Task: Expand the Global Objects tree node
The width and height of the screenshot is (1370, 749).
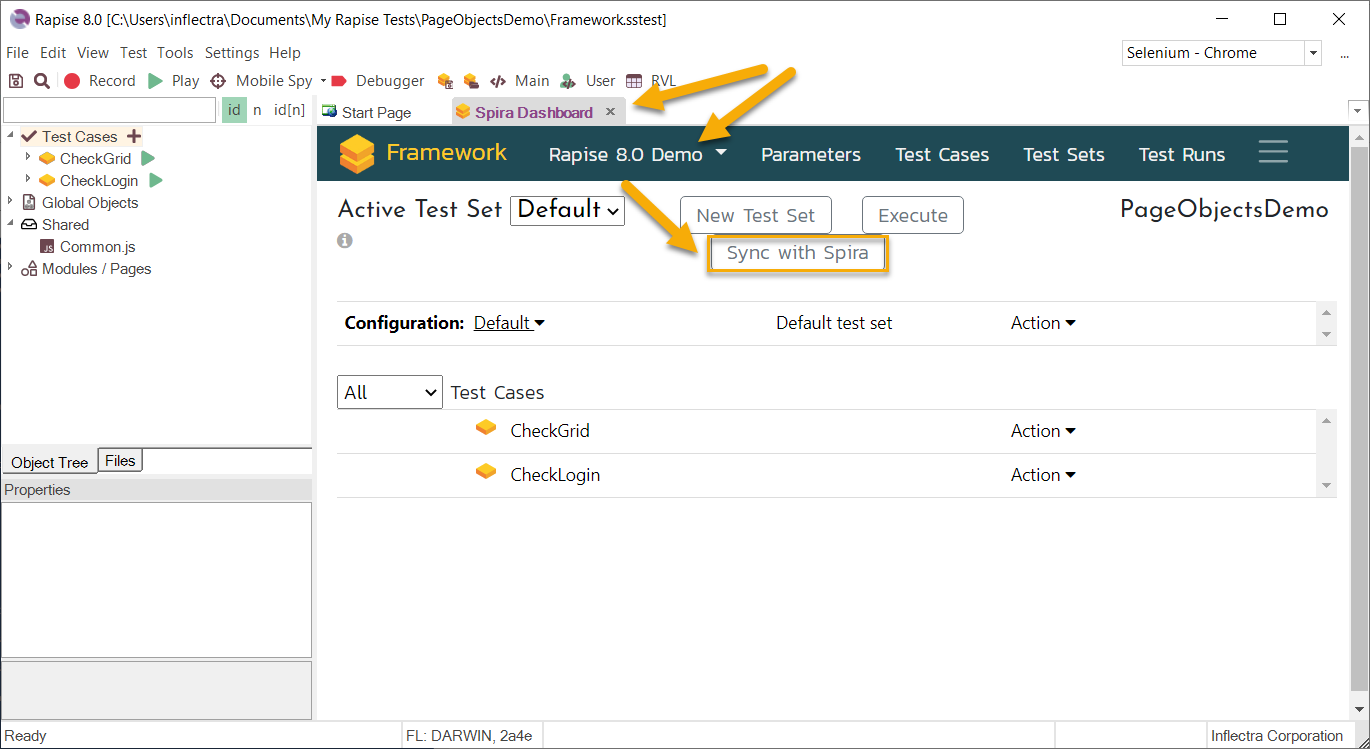Action: coord(11,203)
